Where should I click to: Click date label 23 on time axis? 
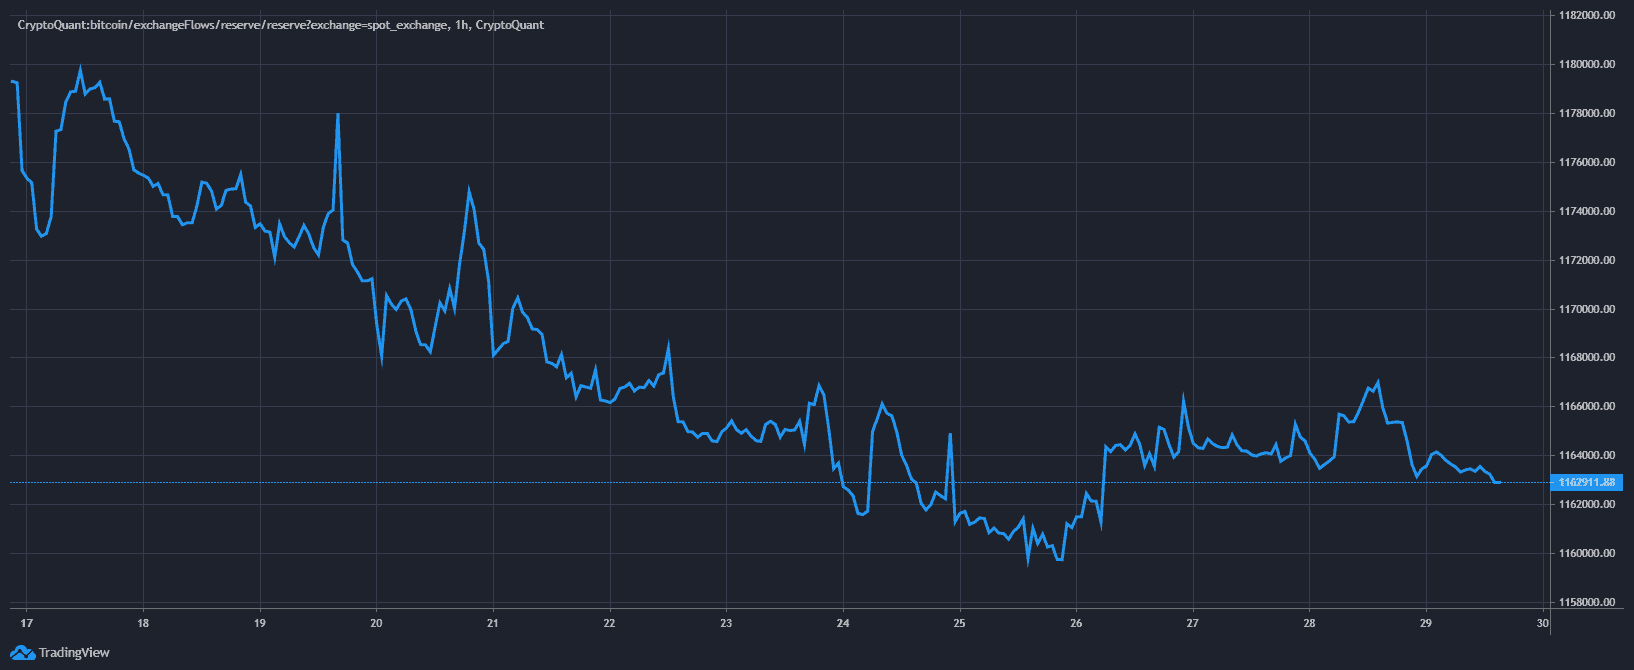pyautogui.click(x=726, y=623)
